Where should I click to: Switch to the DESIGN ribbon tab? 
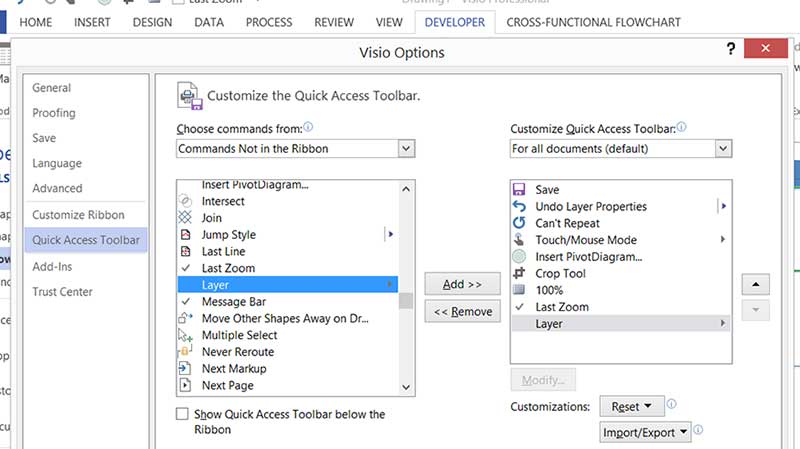(153, 22)
